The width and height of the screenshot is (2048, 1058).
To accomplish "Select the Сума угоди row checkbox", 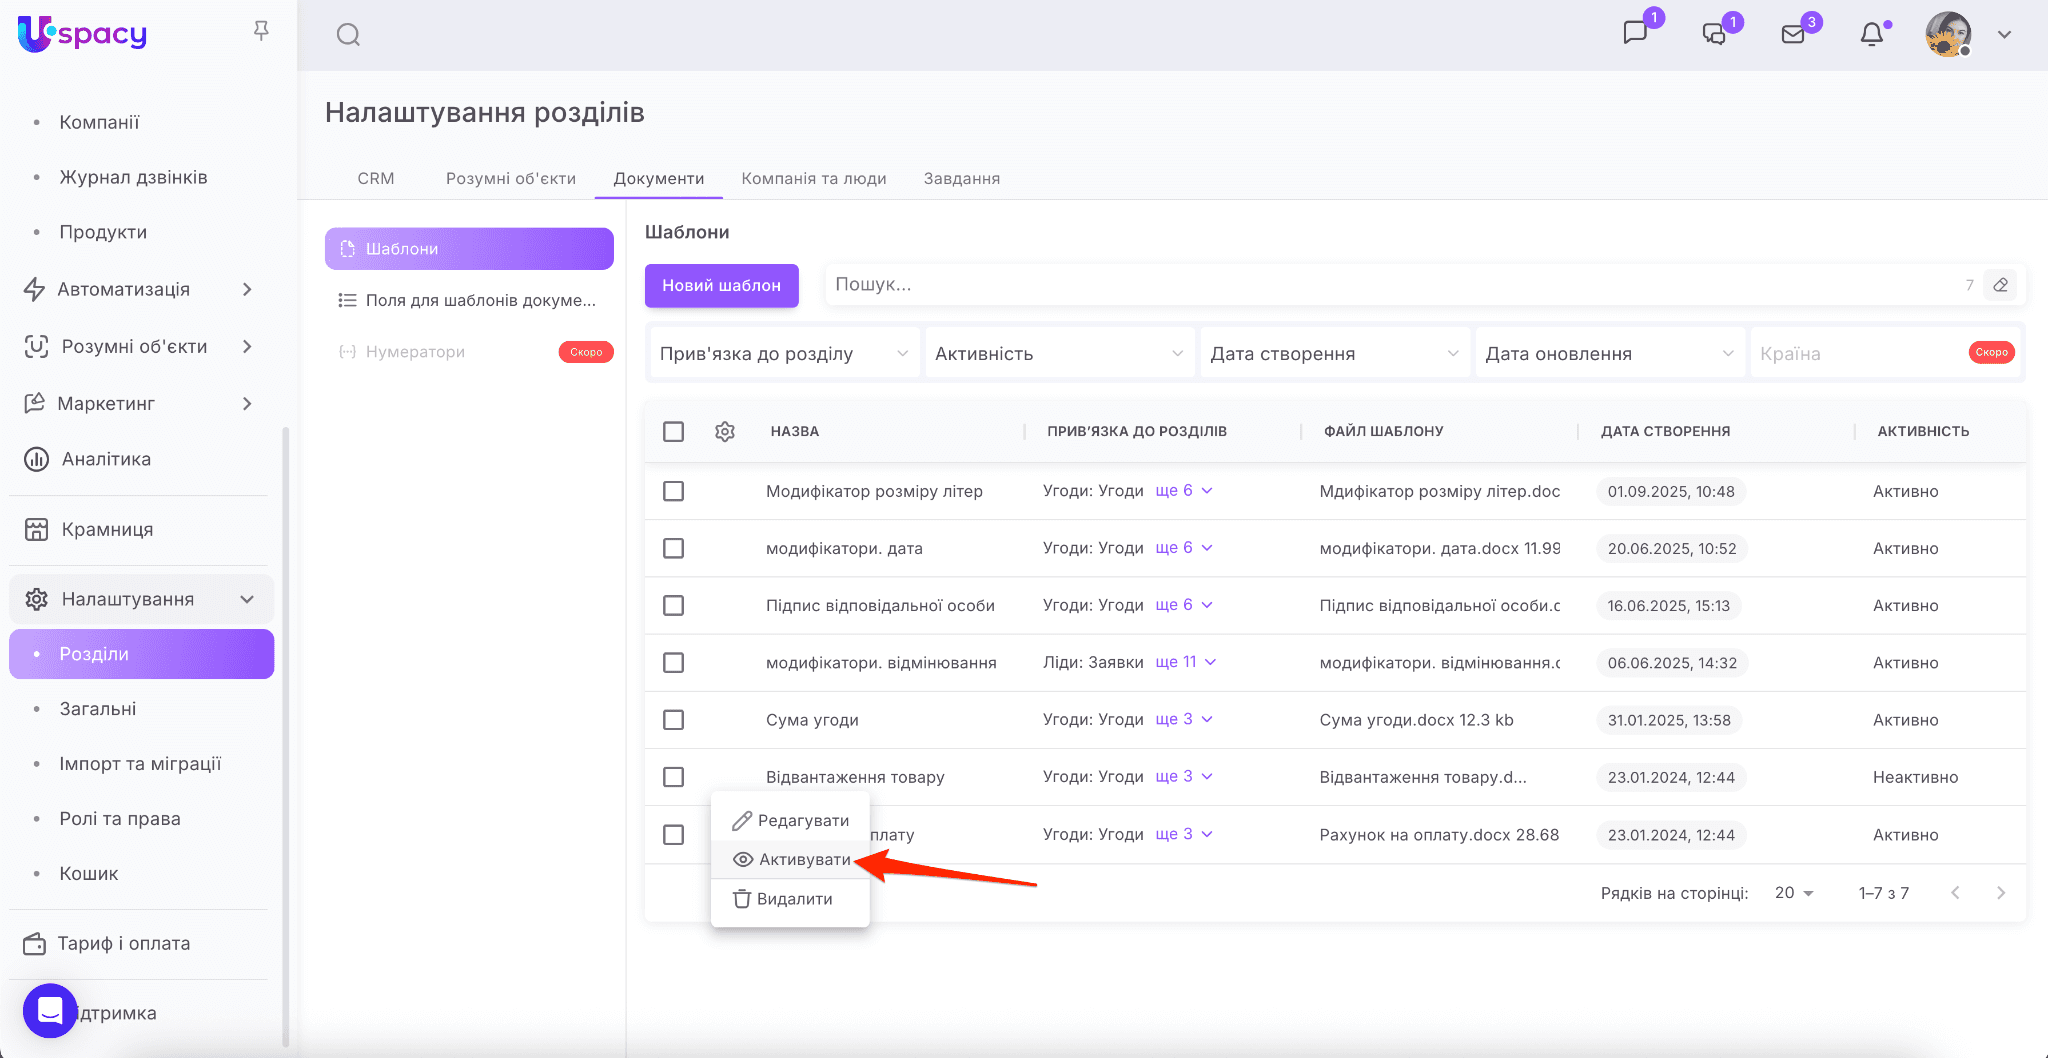I will point(674,720).
